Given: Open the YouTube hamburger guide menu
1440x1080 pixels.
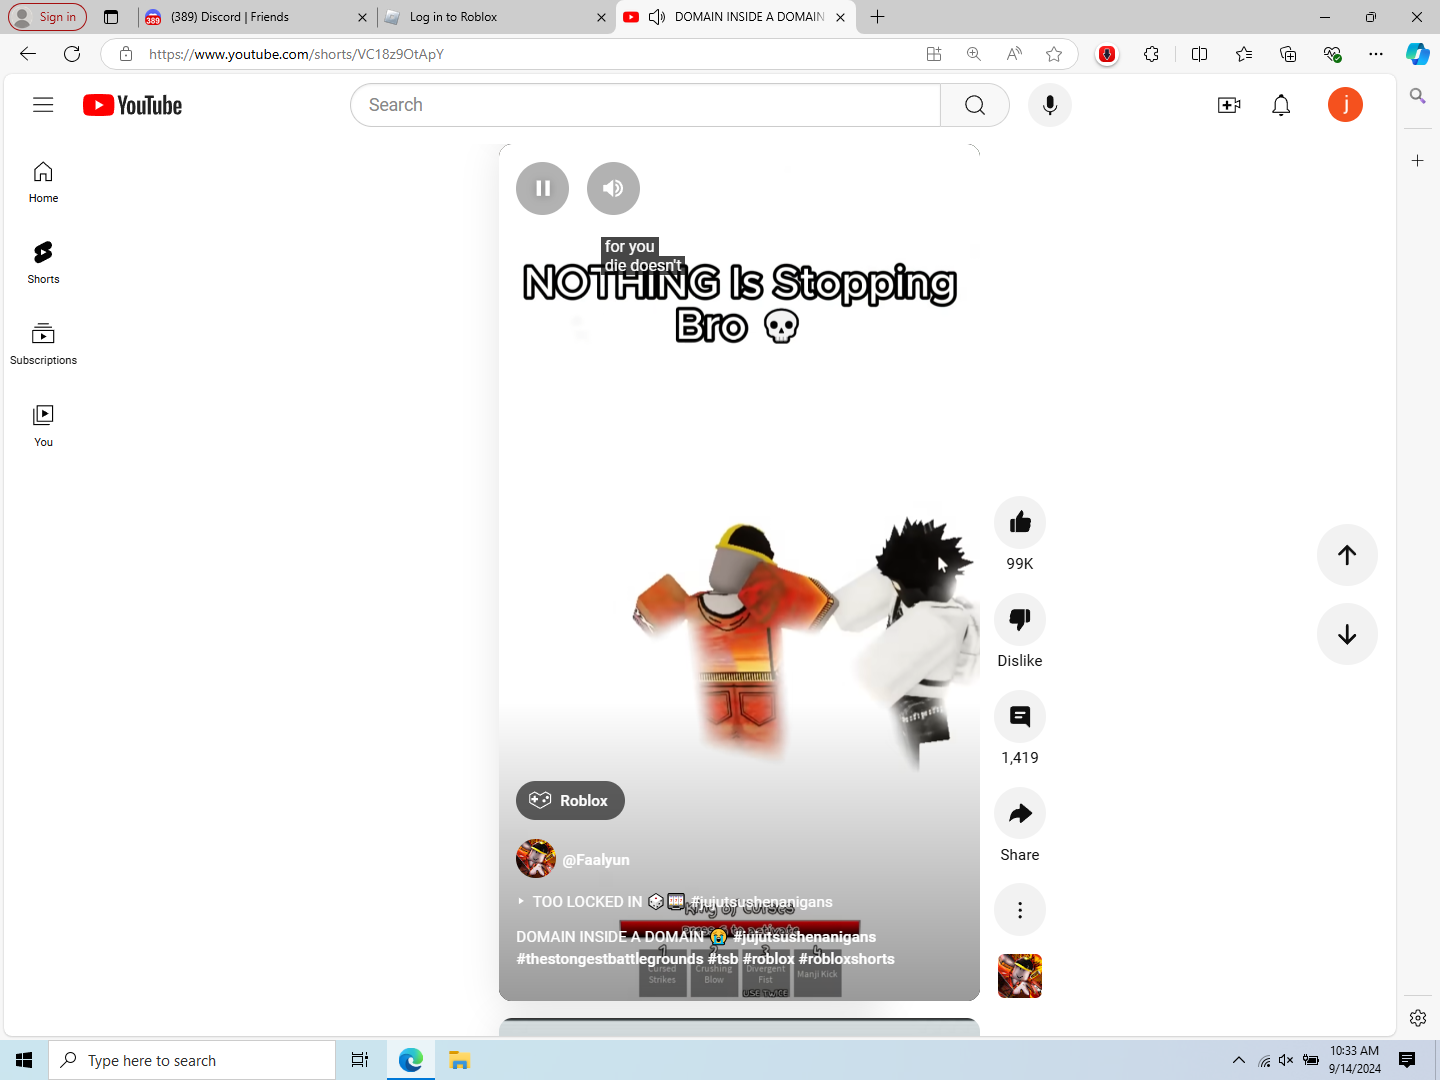Looking at the screenshot, I should 43,105.
